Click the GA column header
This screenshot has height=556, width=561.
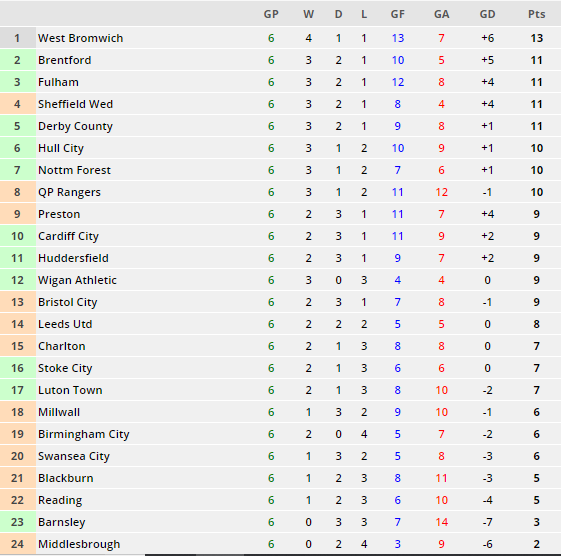tap(442, 14)
